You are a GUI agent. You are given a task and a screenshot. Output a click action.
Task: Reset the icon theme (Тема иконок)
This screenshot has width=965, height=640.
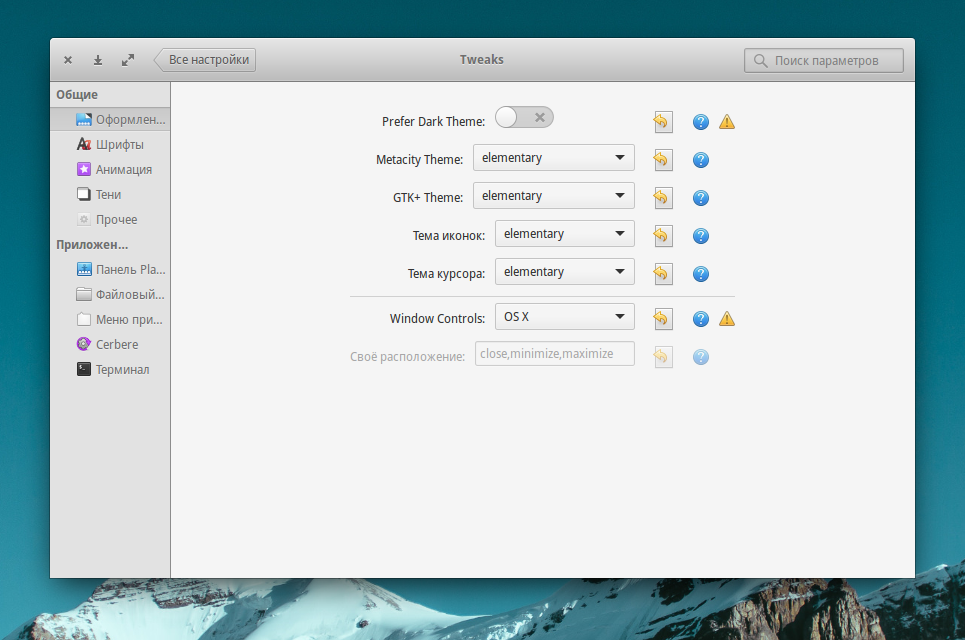[x=663, y=236]
